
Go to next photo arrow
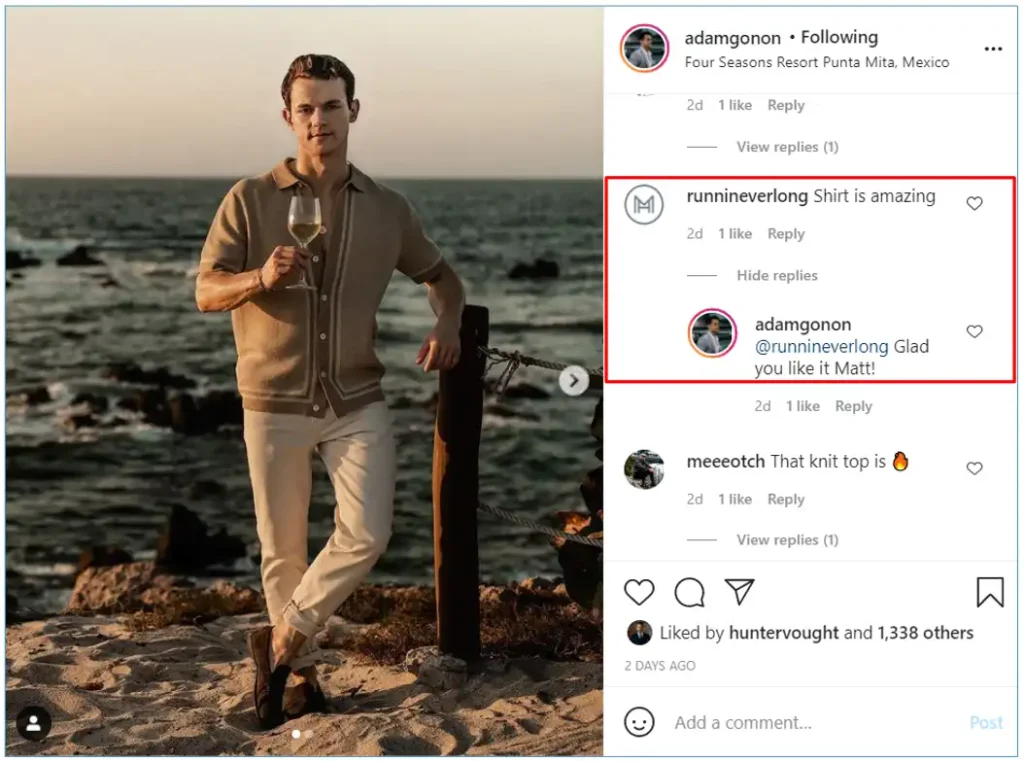(x=573, y=380)
